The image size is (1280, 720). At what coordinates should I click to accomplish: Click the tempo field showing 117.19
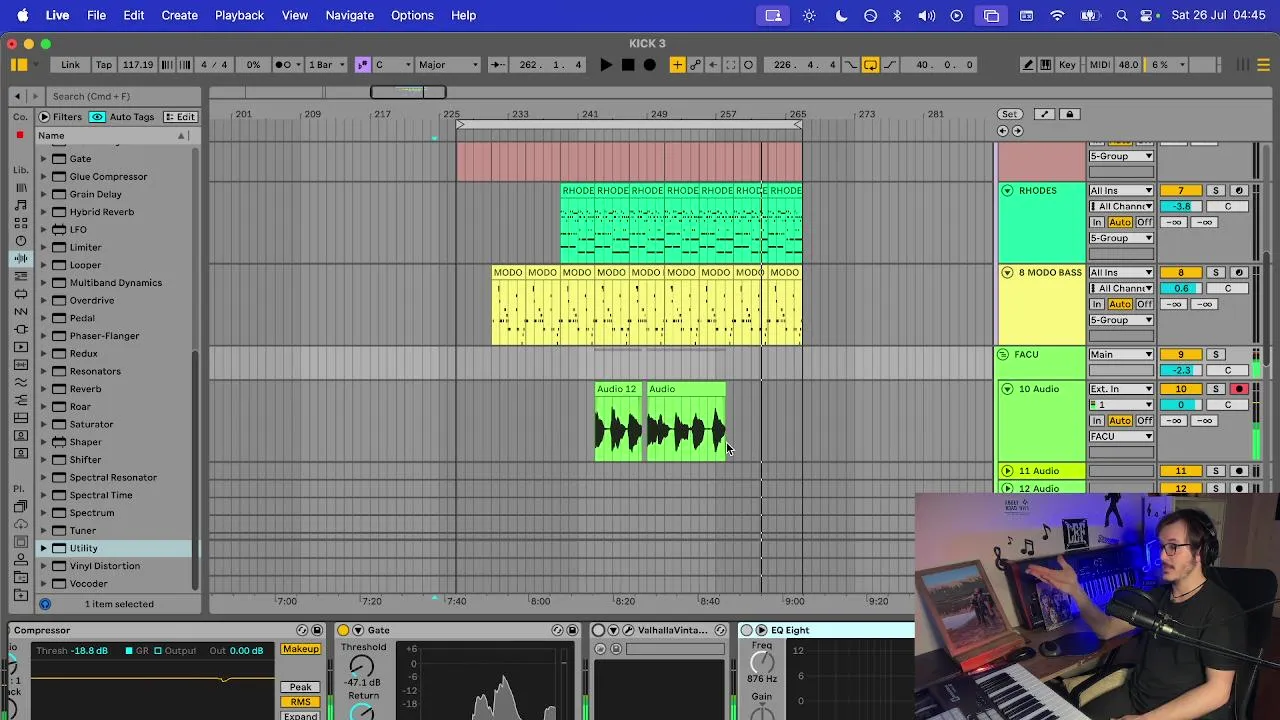point(138,65)
